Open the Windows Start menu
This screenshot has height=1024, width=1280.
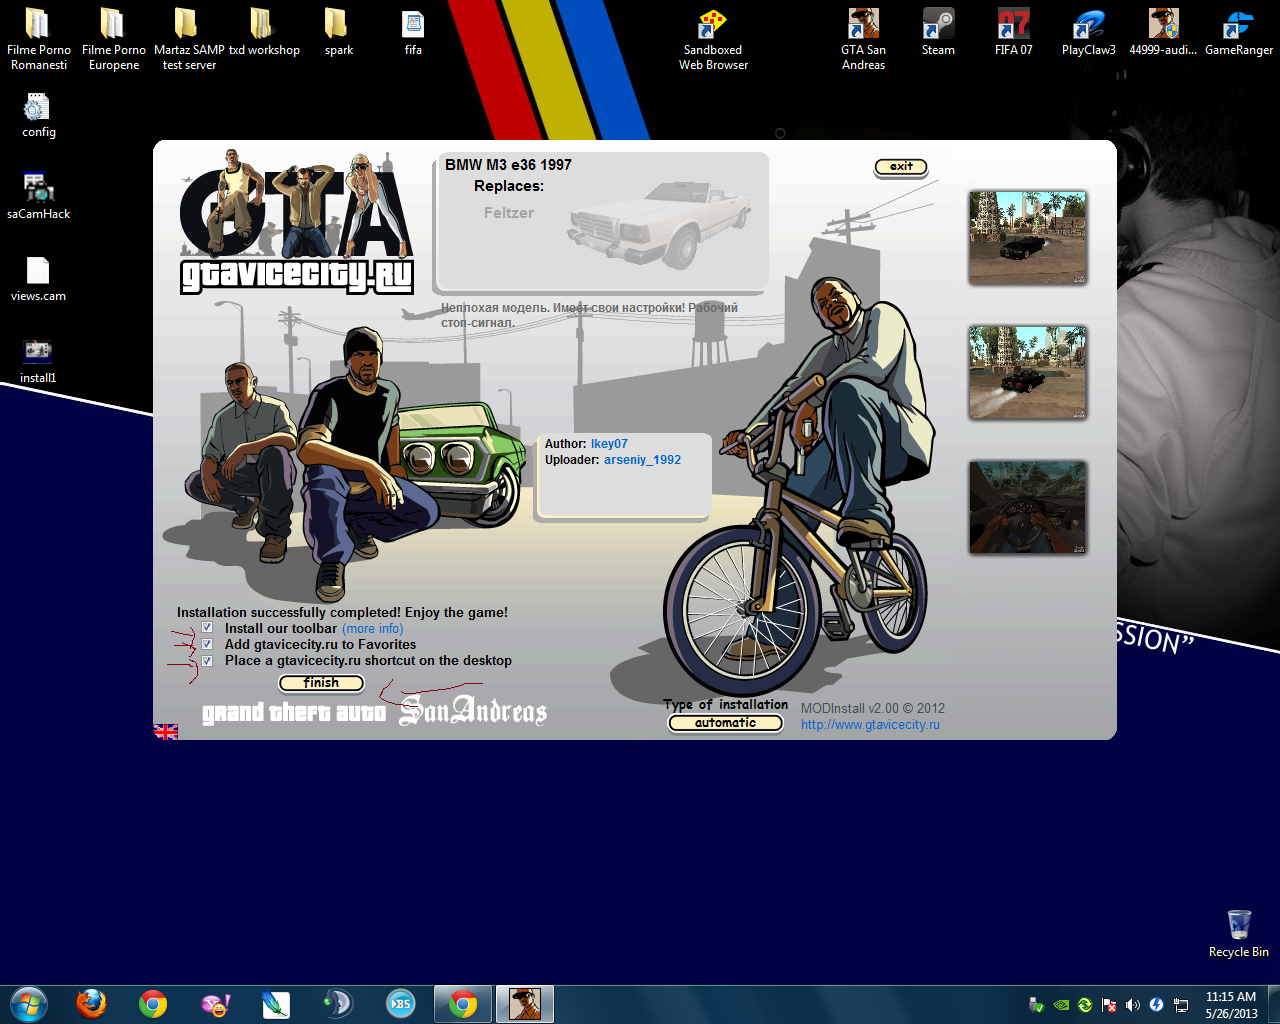click(x=28, y=1004)
